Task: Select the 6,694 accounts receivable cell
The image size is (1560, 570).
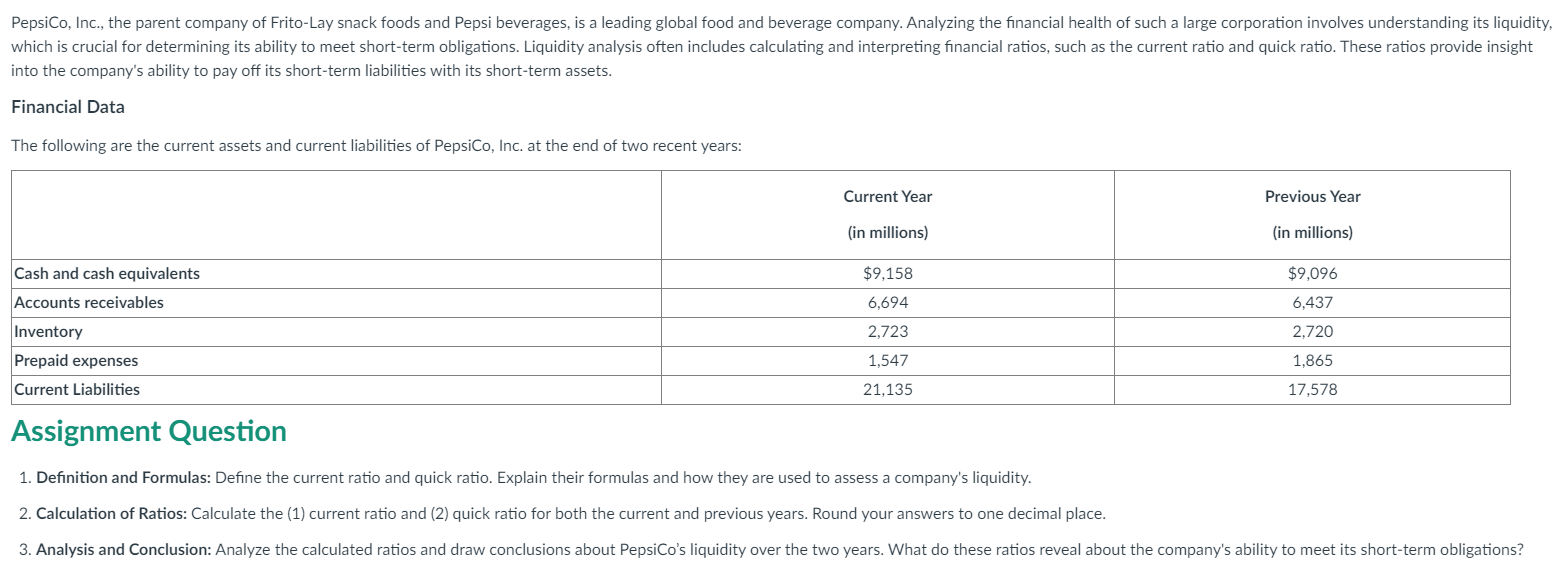Action: 887,303
